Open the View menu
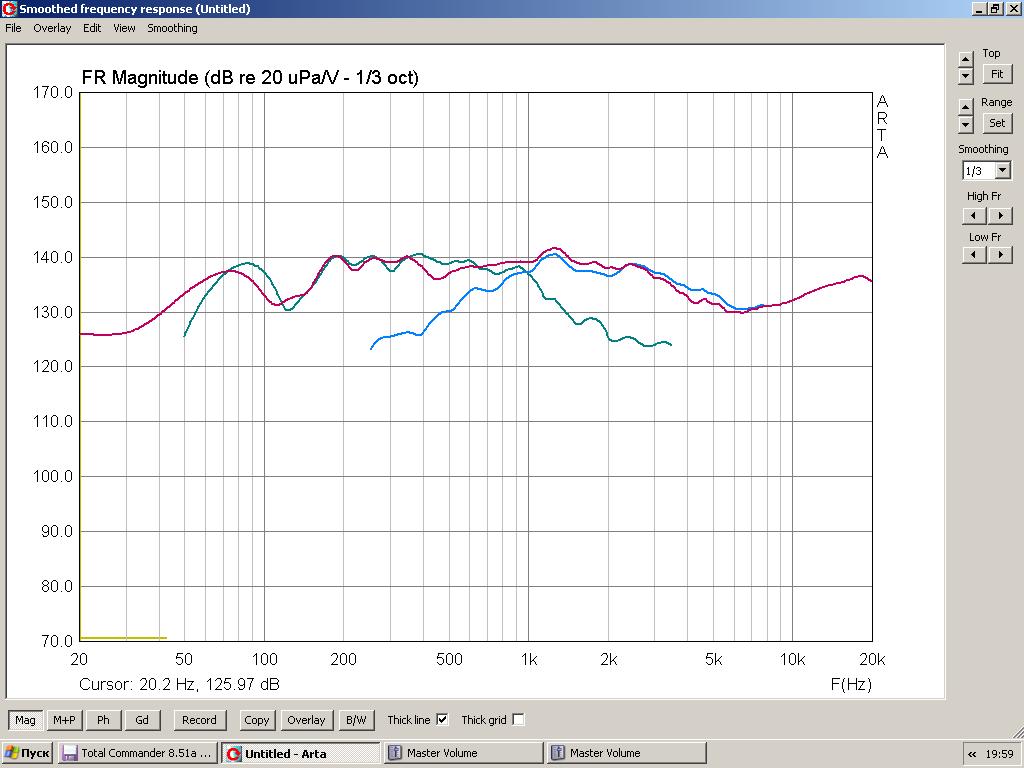The height and width of the screenshot is (768, 1024). coord(124,28)
